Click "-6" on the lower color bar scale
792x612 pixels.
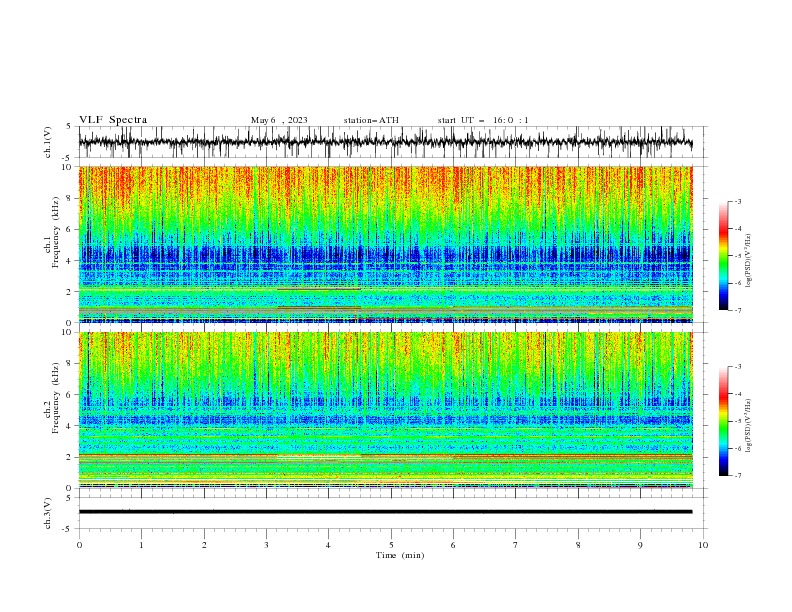[x=738, y=448]
